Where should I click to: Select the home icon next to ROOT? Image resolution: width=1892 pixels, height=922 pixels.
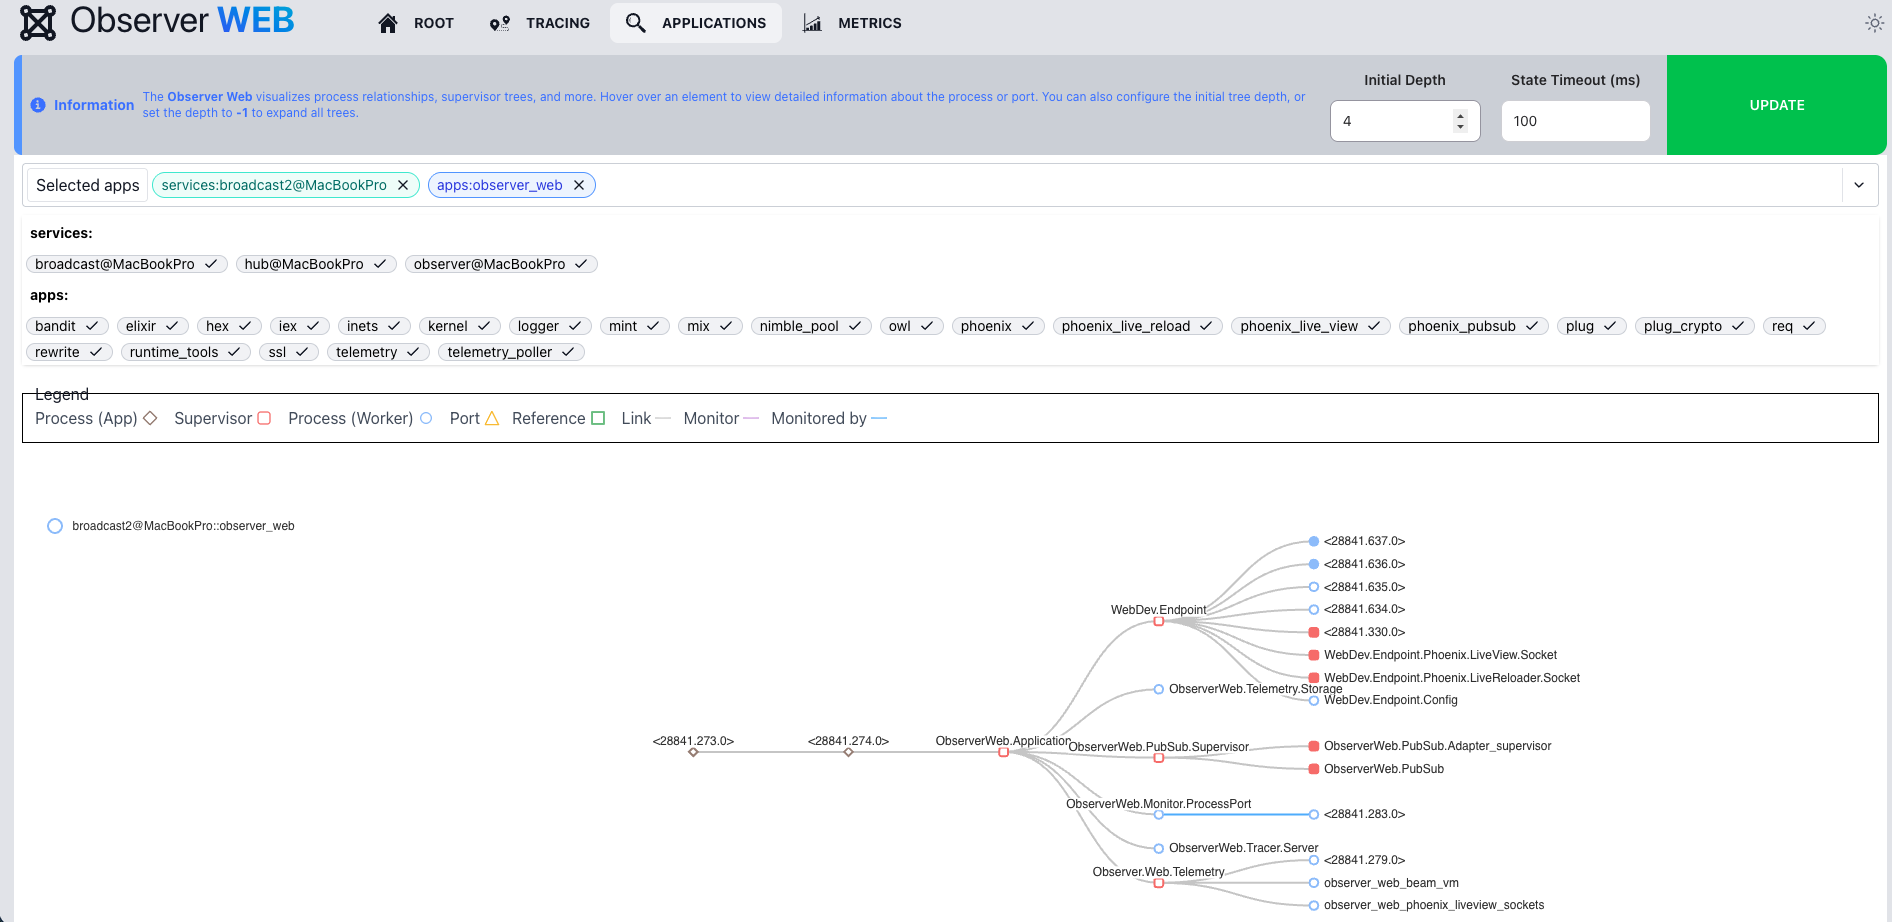point(388,22)
